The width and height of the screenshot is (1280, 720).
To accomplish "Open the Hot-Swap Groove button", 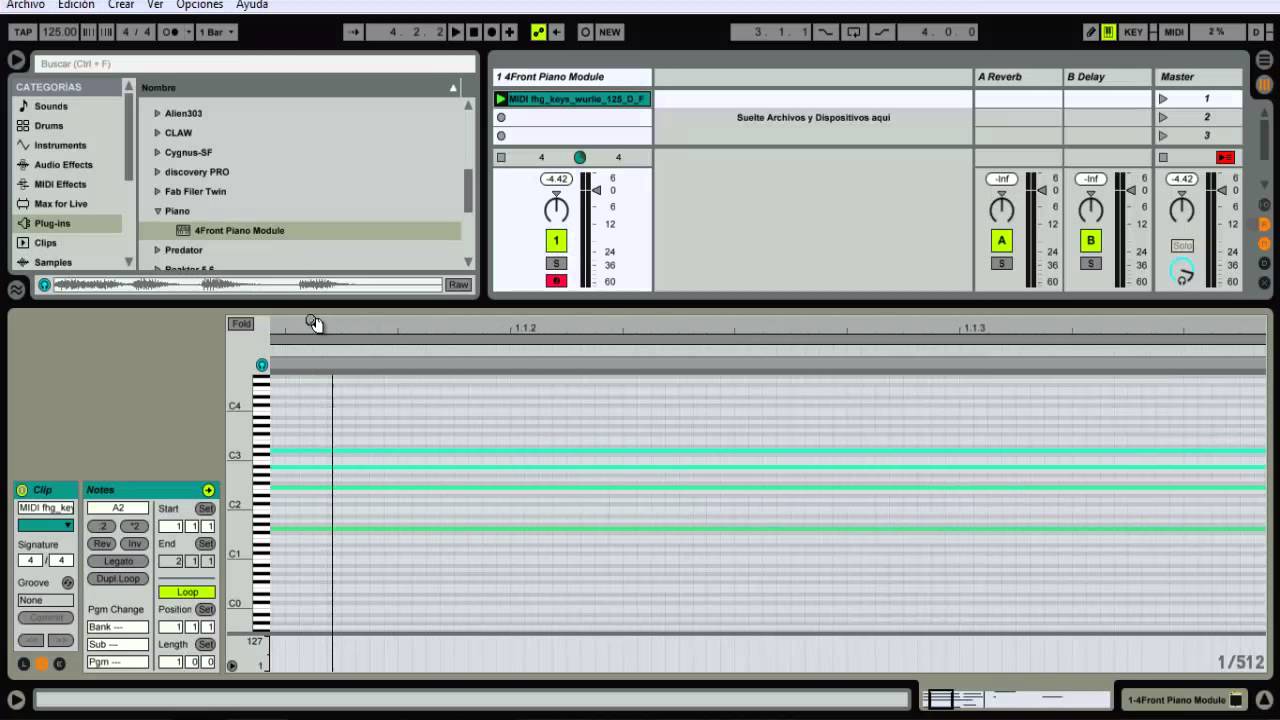I will [x=68, y=583].
